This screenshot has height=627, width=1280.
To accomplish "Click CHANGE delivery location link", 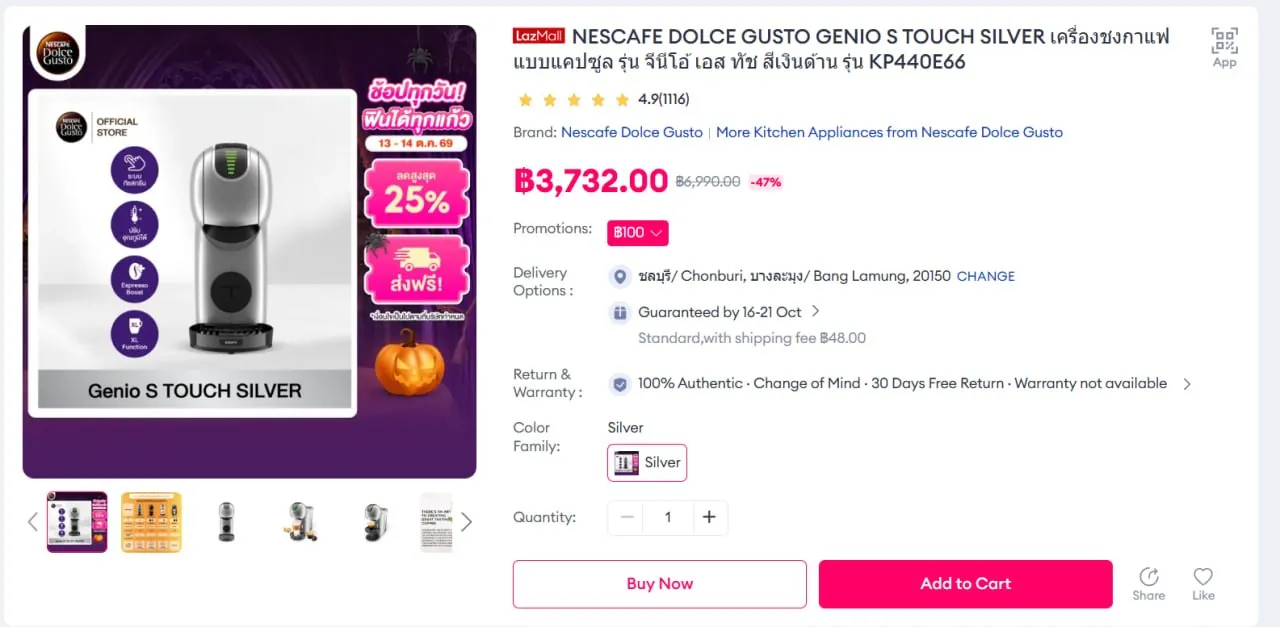I will coord(986,276).
